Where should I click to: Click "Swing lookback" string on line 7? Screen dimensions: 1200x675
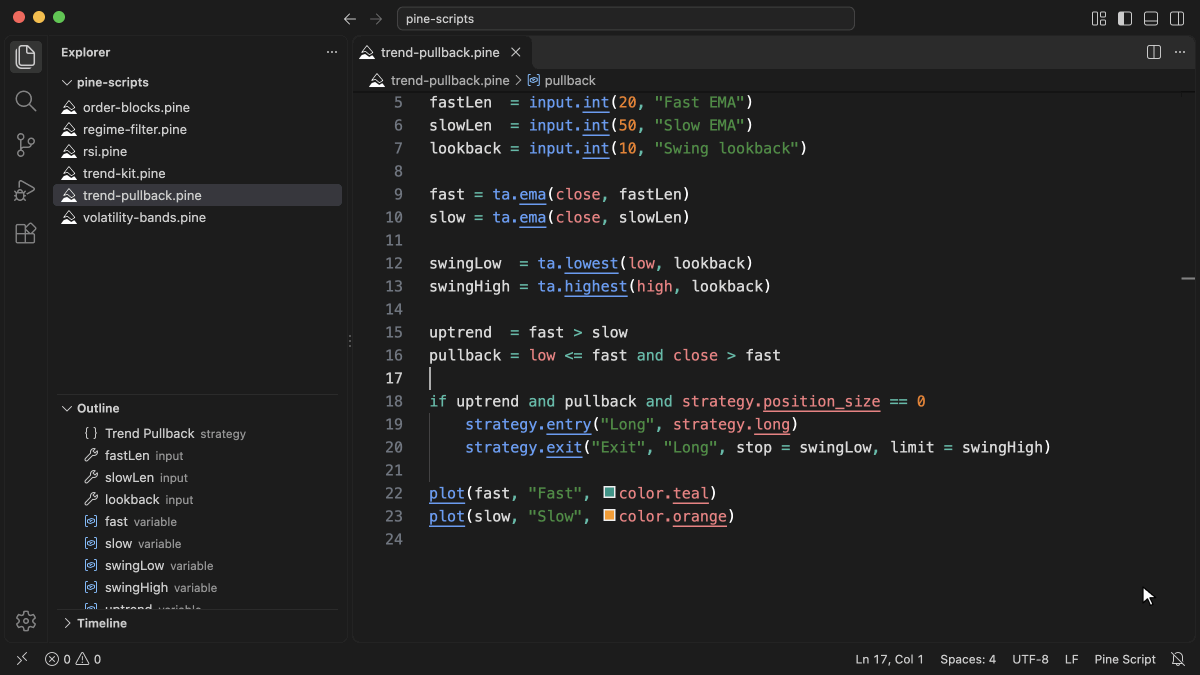pos(726,148)
